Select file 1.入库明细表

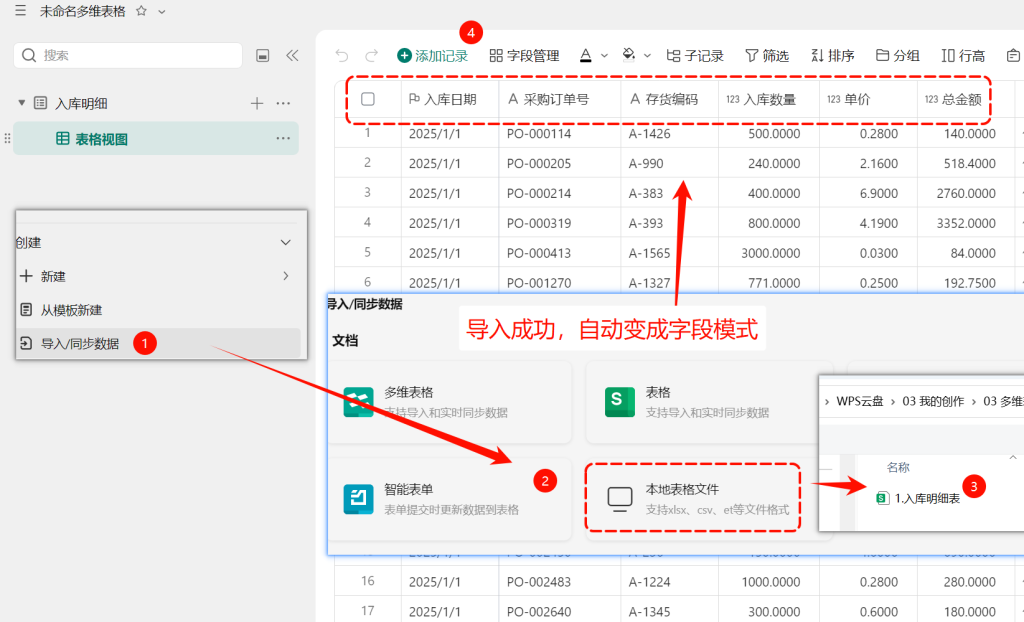(x=919, y=499)
